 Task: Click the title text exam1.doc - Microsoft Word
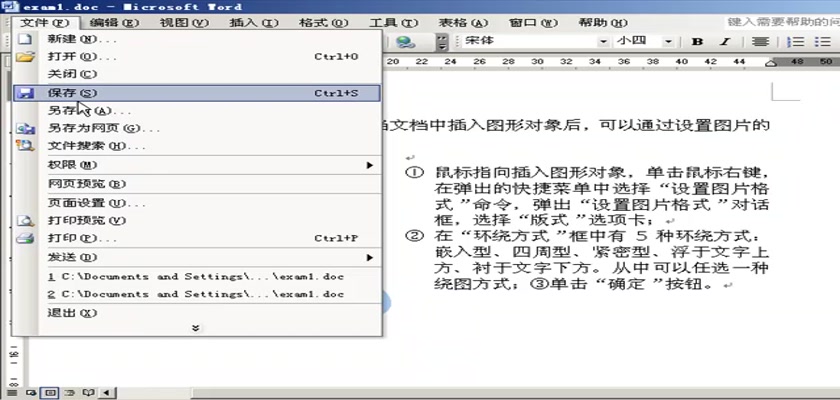132,6
